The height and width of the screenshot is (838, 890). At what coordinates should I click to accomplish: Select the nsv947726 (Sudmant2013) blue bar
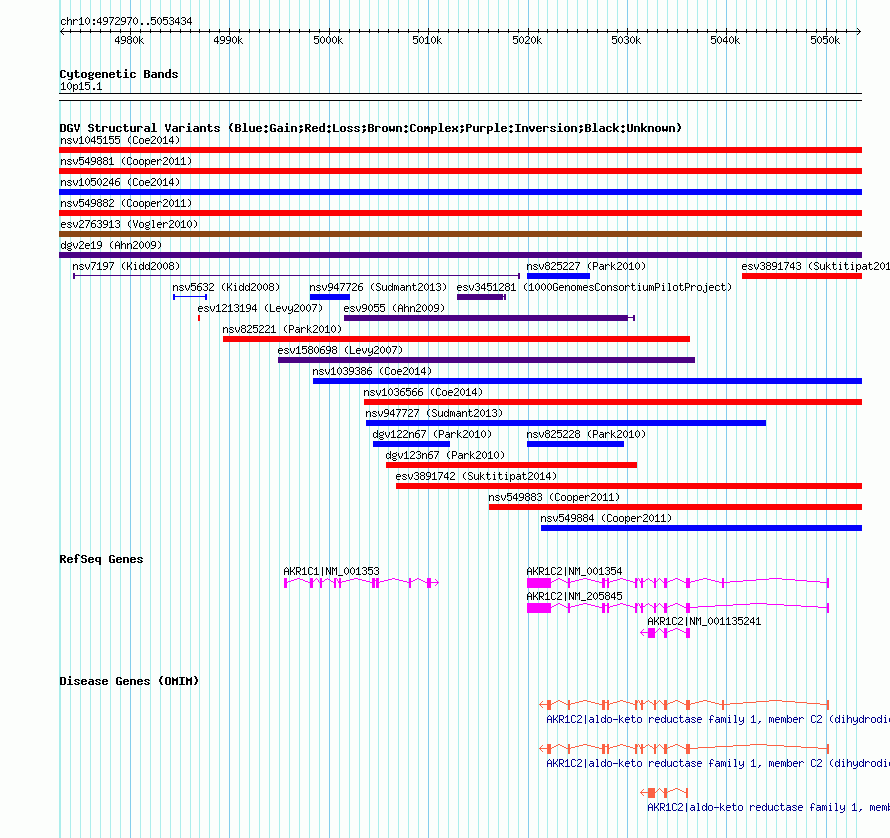(330, 297)
